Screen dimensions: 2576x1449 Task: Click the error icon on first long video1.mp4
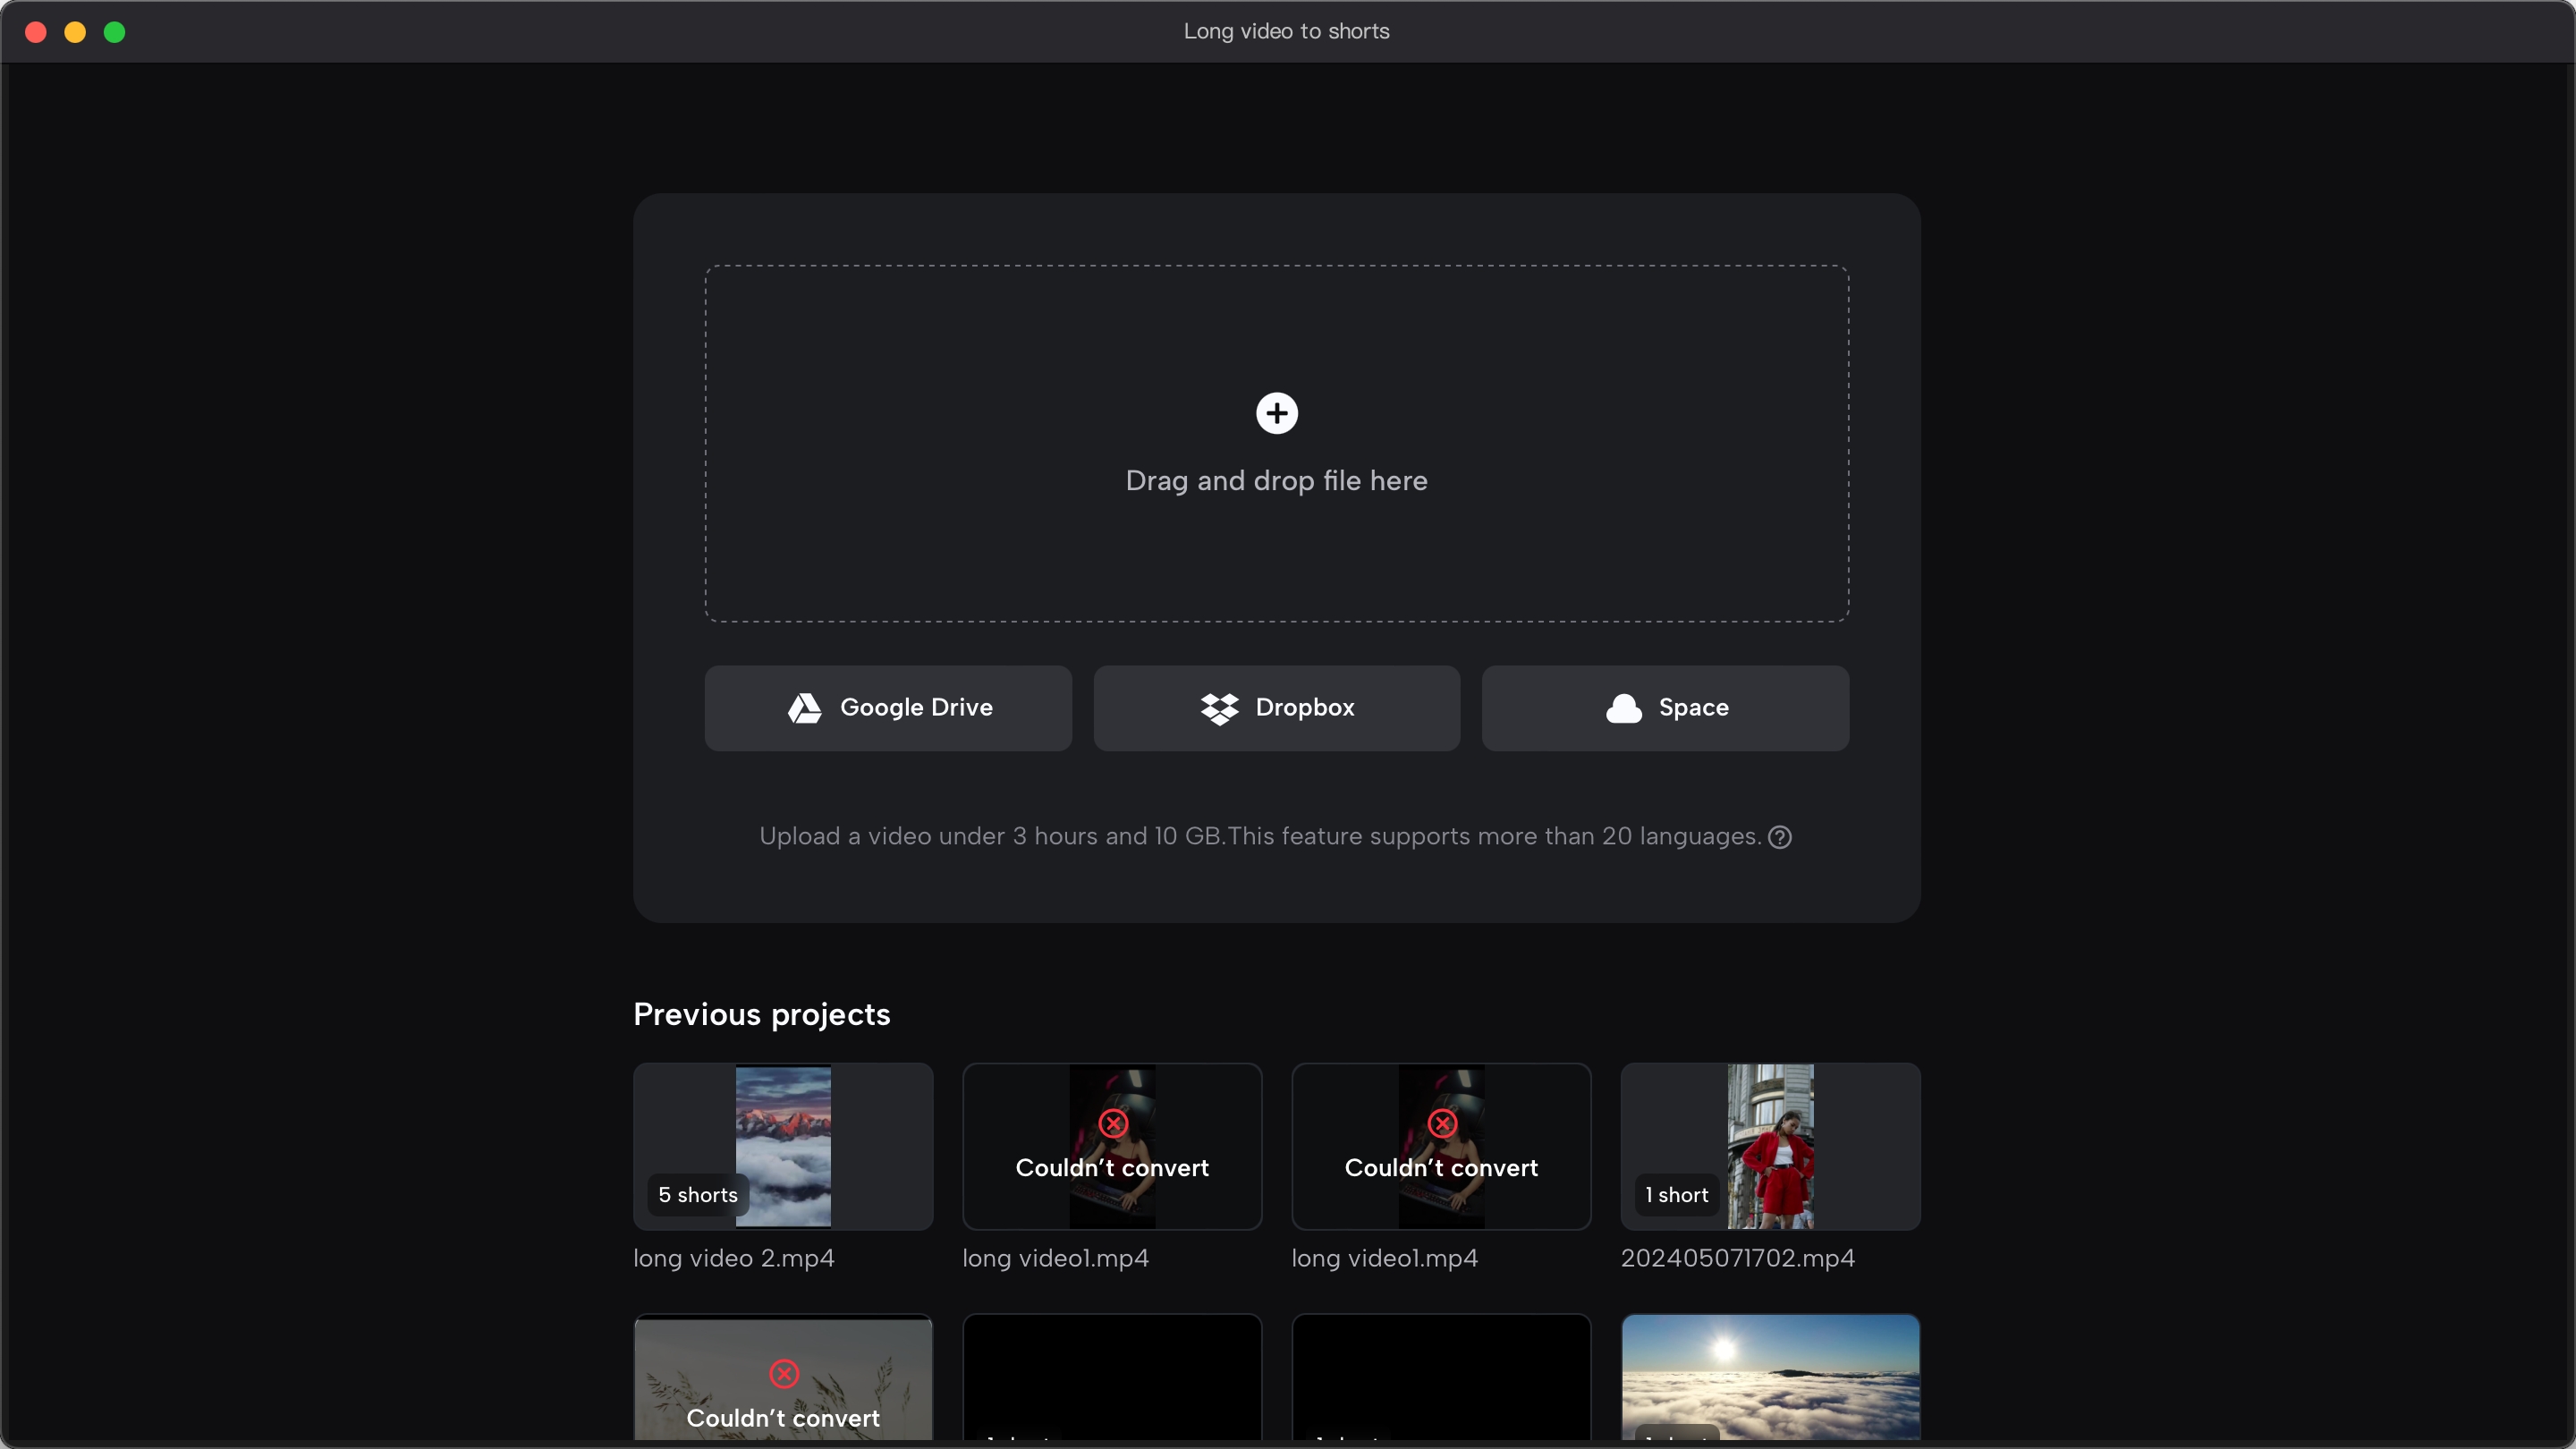[1111, 1125]
